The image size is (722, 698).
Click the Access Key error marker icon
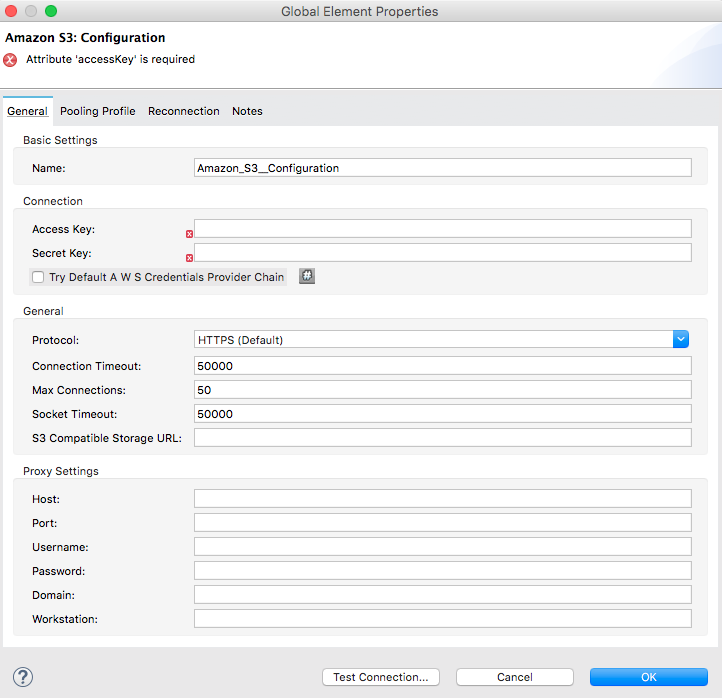point(189,234)
